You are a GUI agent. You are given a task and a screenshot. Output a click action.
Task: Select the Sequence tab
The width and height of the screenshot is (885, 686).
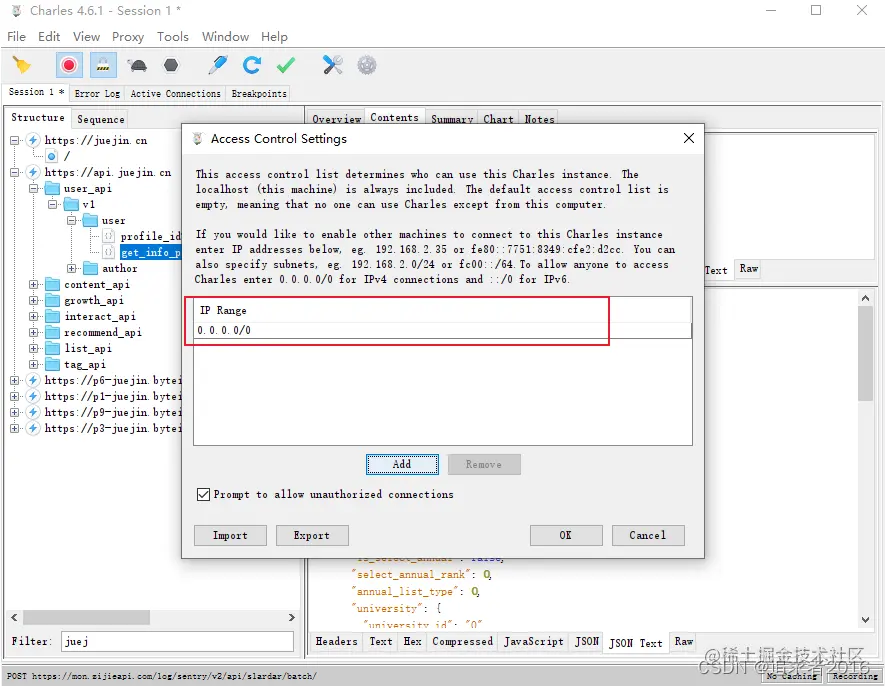pyautogui.click(x=100, y=119)
